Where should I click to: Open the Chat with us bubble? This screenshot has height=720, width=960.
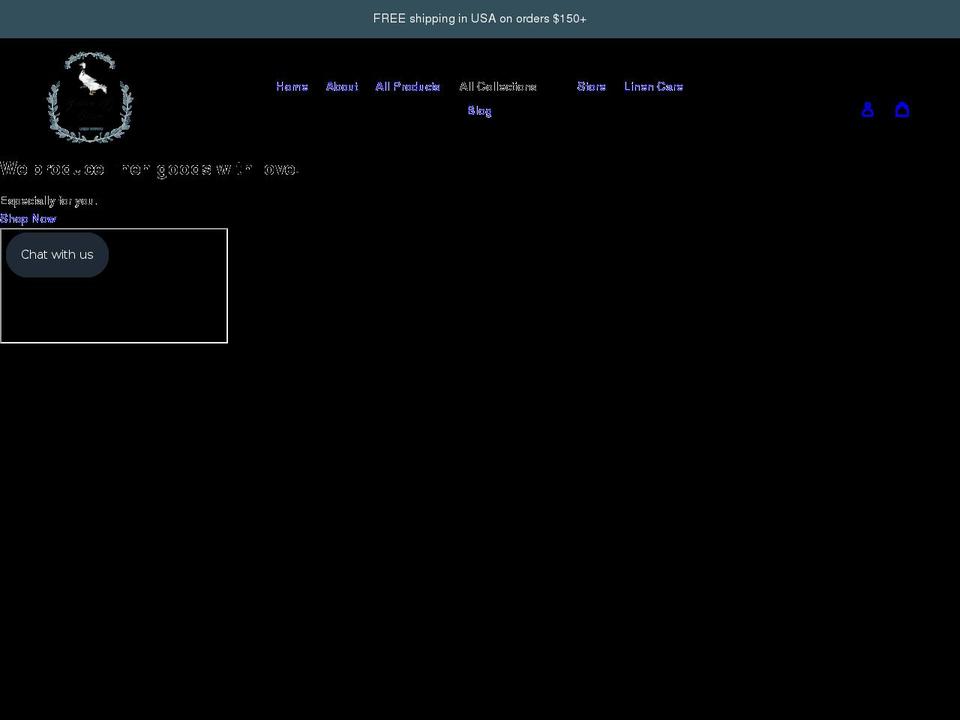click(57, 254)
